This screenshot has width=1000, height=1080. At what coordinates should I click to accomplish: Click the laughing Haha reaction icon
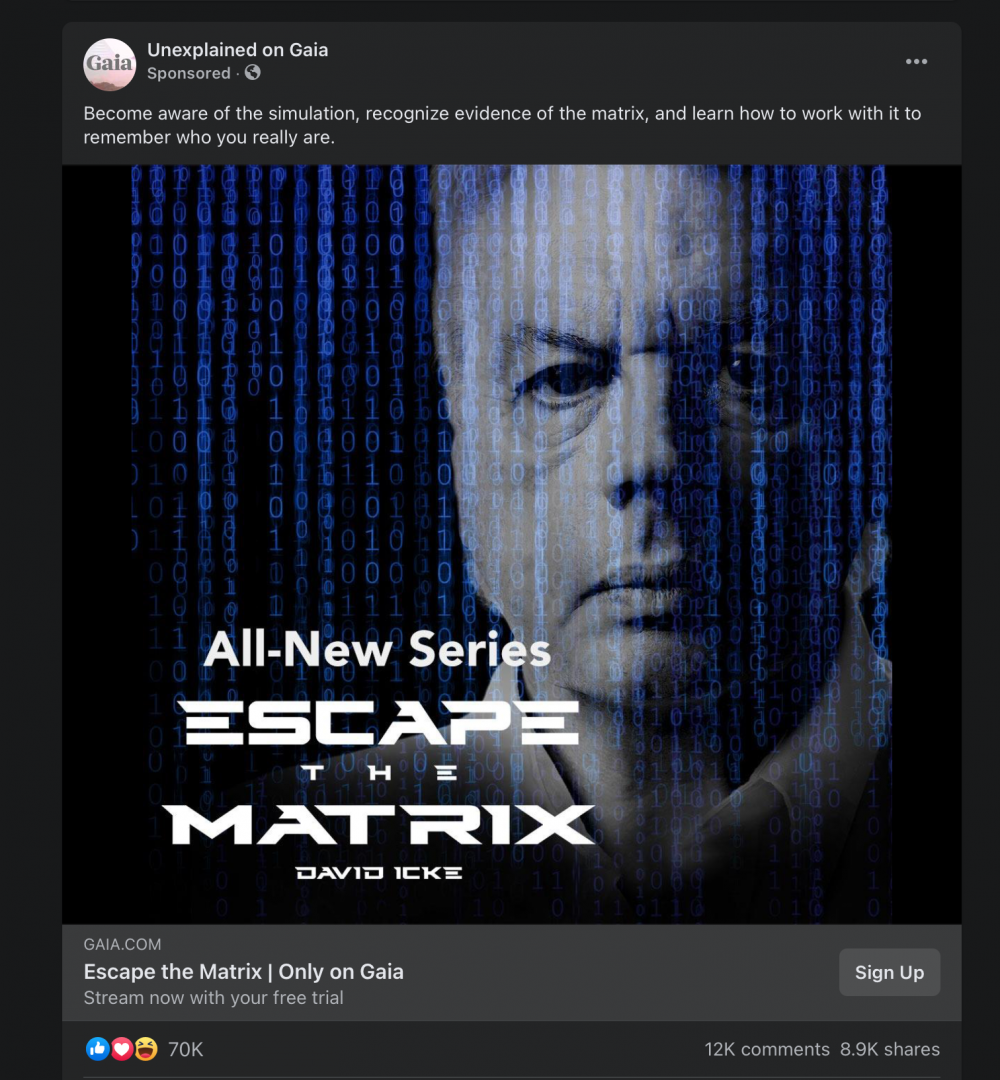point(145,1049)
